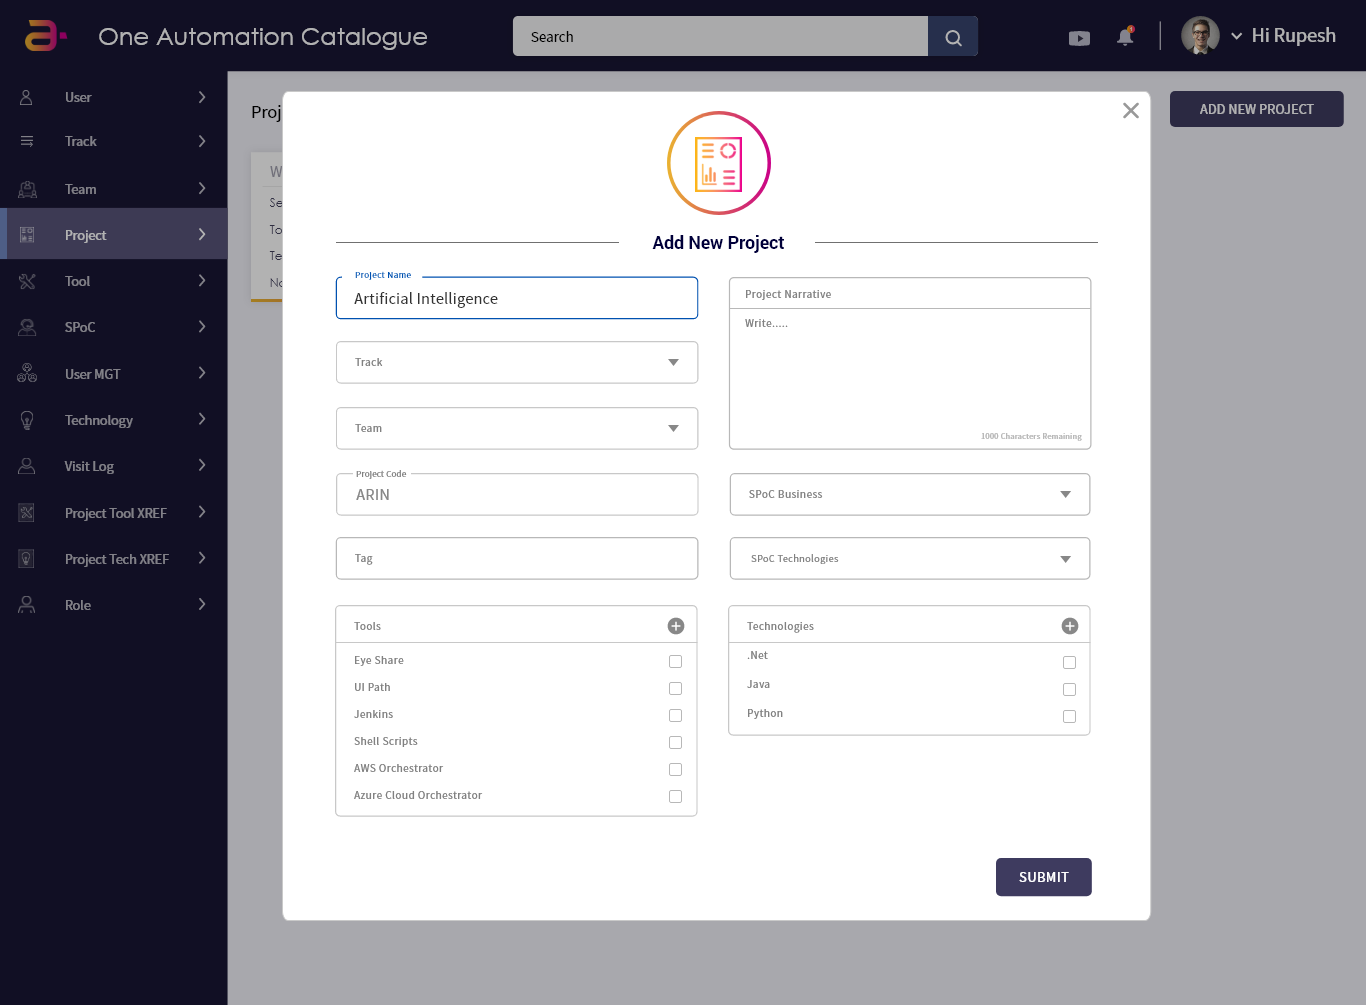Open the SPoC Technologies dropdown
The height and width of the screenshot is (1005, 1366).
pyautogui.click(x=1064, y=558)
